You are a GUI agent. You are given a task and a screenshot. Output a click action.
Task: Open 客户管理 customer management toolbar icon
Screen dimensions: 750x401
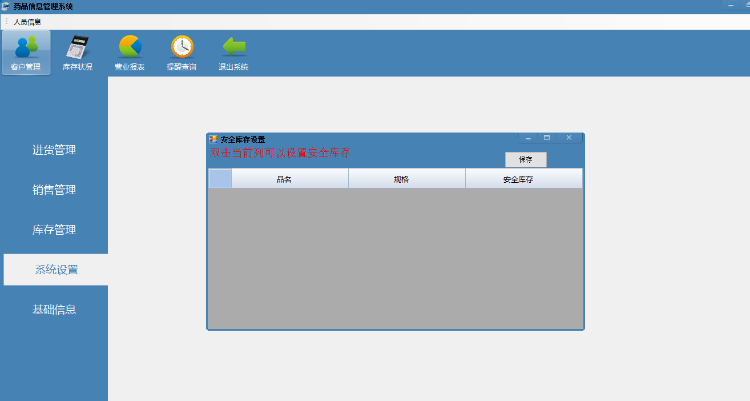[26, 53]
